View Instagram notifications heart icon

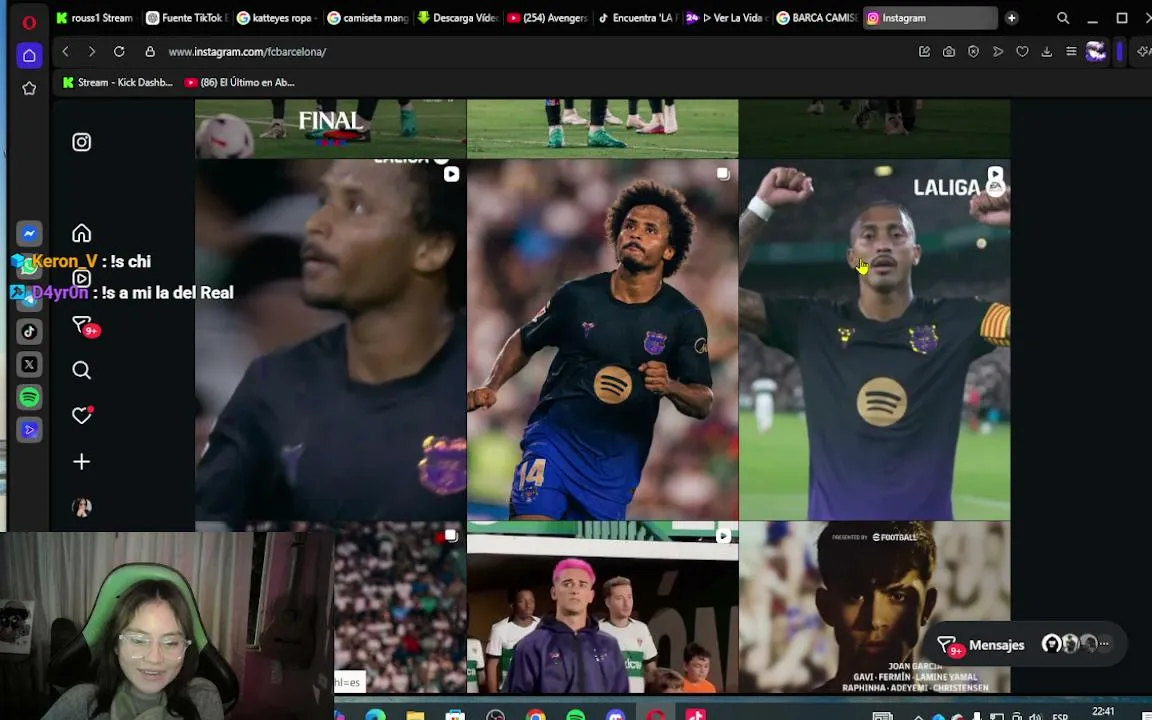(x=82, y=415)
